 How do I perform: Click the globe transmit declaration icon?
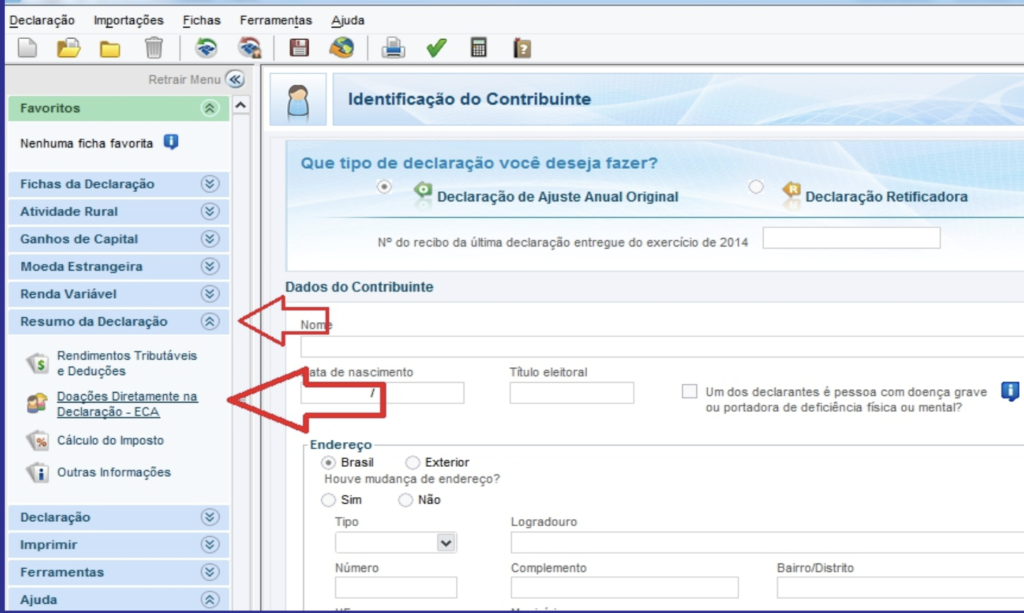[x=342, y=48]
